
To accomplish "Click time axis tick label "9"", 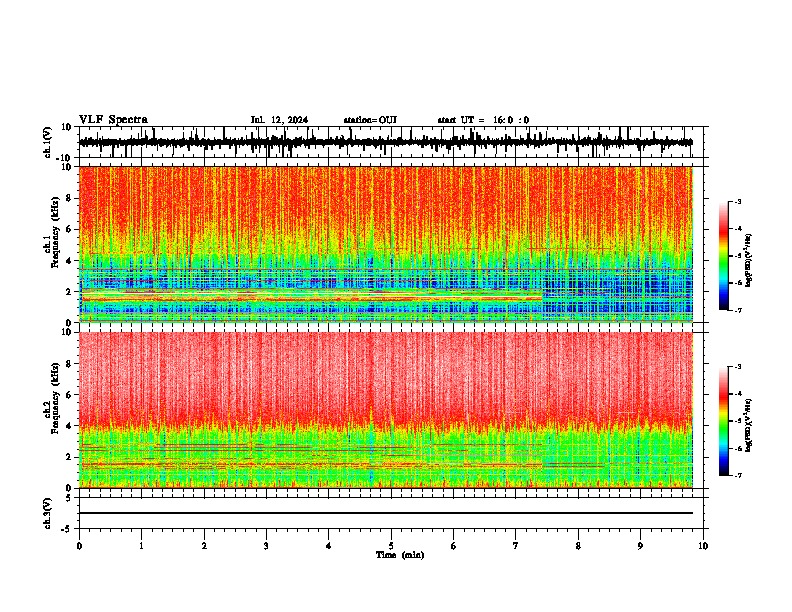I will coord(640,546).
